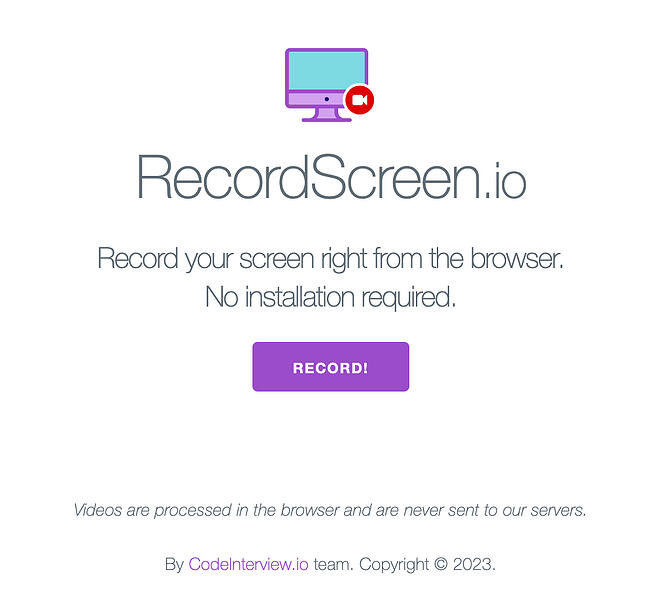Click the italic privacy note about videos
The height and width of the screenshot is (604, 650).
click(330, 510)
